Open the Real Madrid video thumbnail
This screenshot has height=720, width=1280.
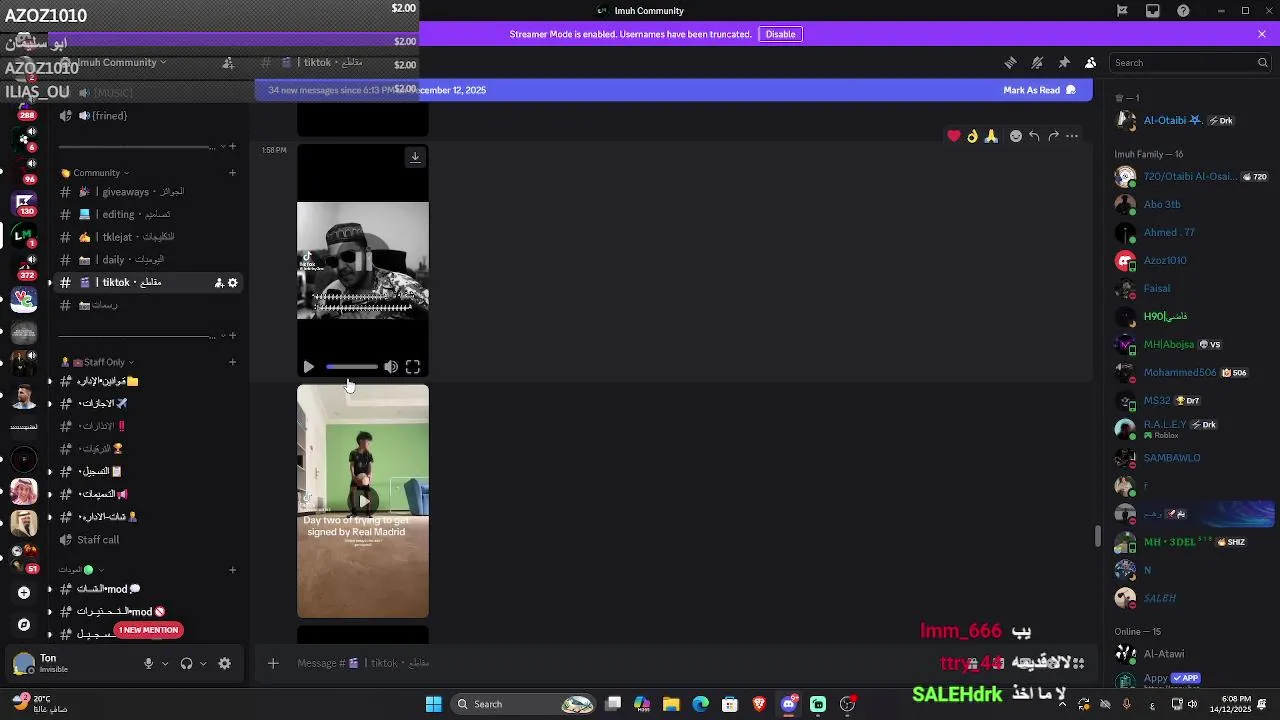[x=363, y=501]
